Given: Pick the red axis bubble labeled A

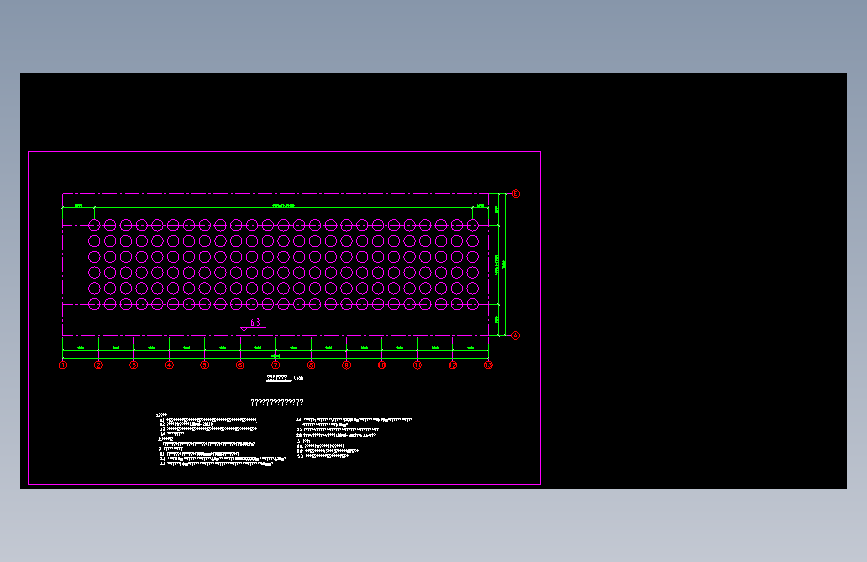Looking at the screenshot, I should point(515,336).
